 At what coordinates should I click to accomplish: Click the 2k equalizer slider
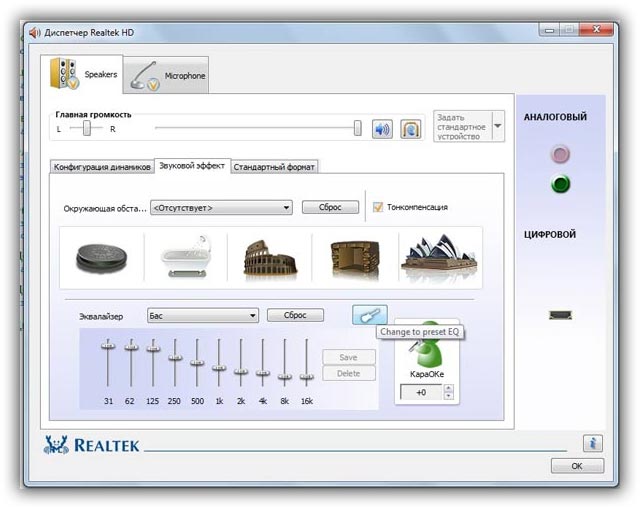pos(241,371)
